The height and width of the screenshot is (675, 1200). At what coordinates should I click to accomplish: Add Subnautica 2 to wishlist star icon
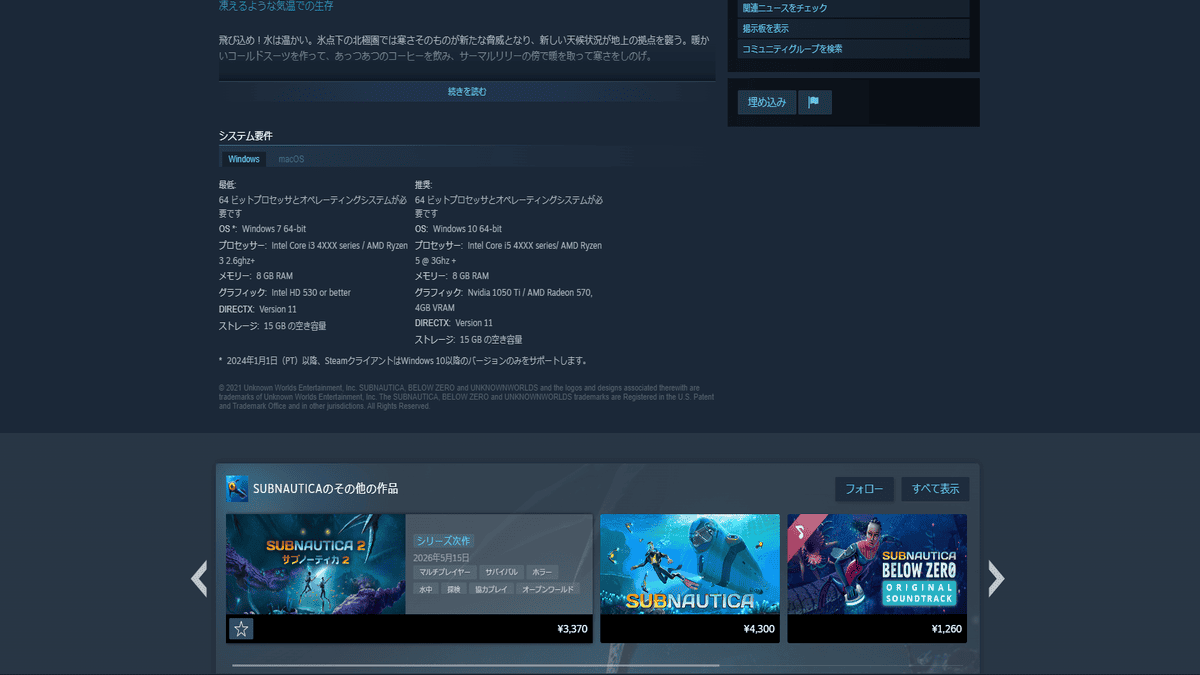241,629
